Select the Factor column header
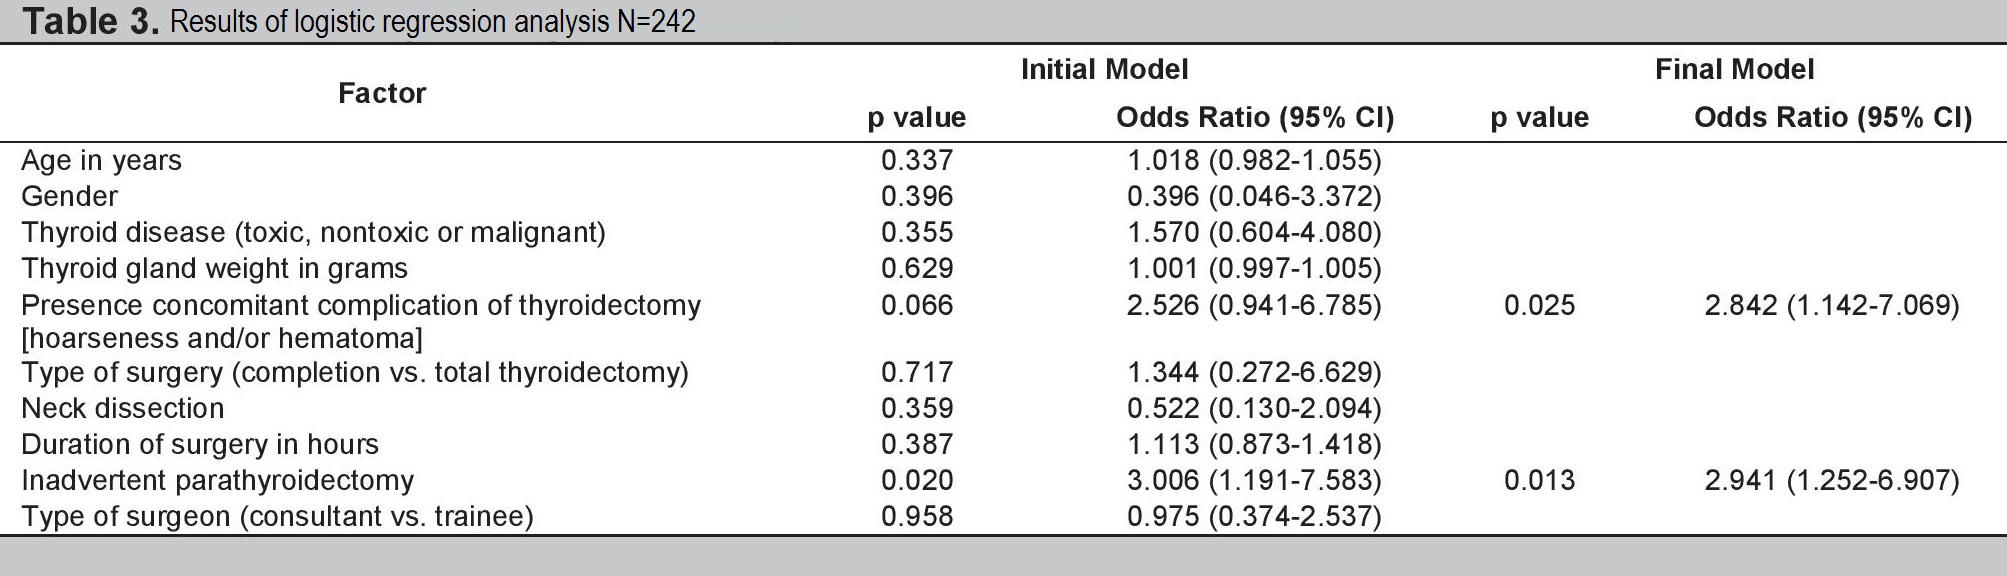The height and width of the screenshot is (576, 2007). coord(382,93)
